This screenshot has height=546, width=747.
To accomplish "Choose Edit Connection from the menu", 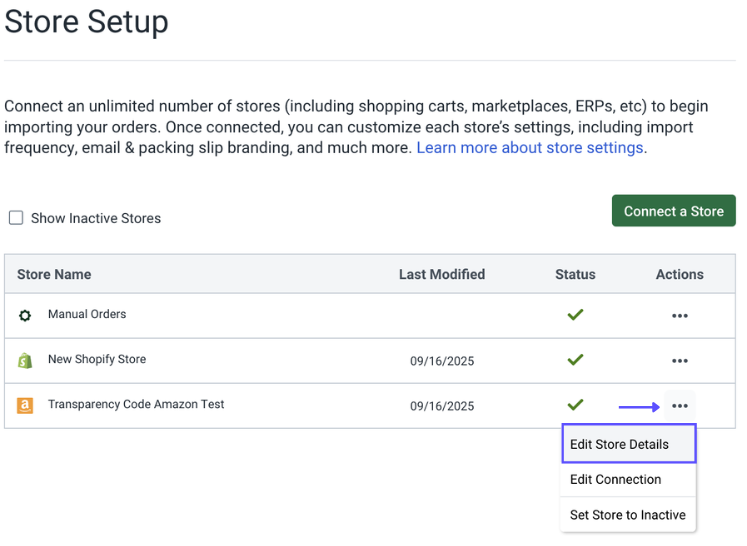I will coord(629,479).
